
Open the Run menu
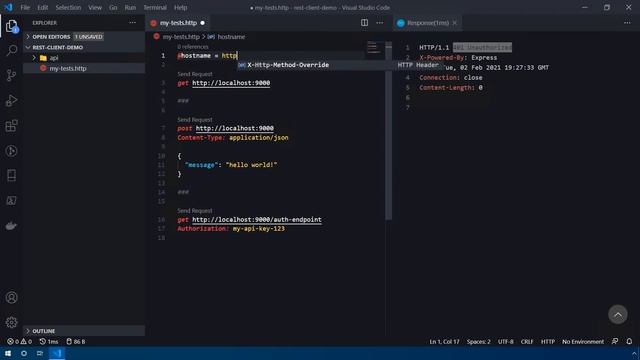point(130,8)
